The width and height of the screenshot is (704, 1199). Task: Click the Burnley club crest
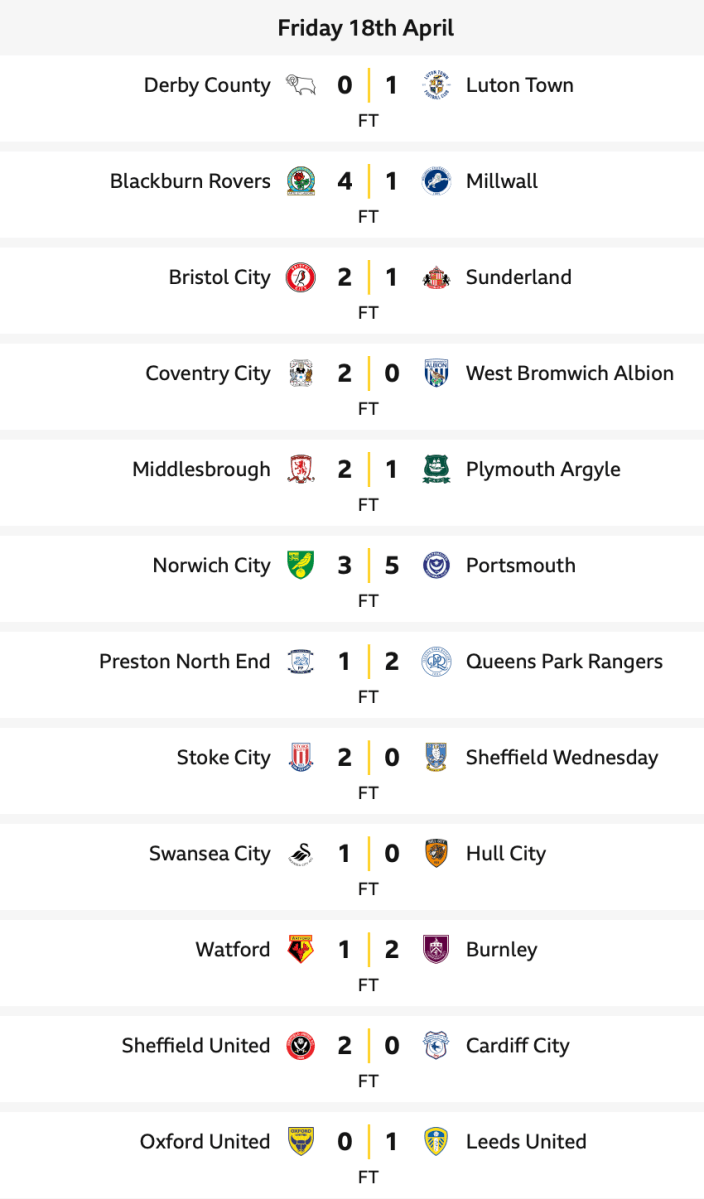tap(436, 949)
